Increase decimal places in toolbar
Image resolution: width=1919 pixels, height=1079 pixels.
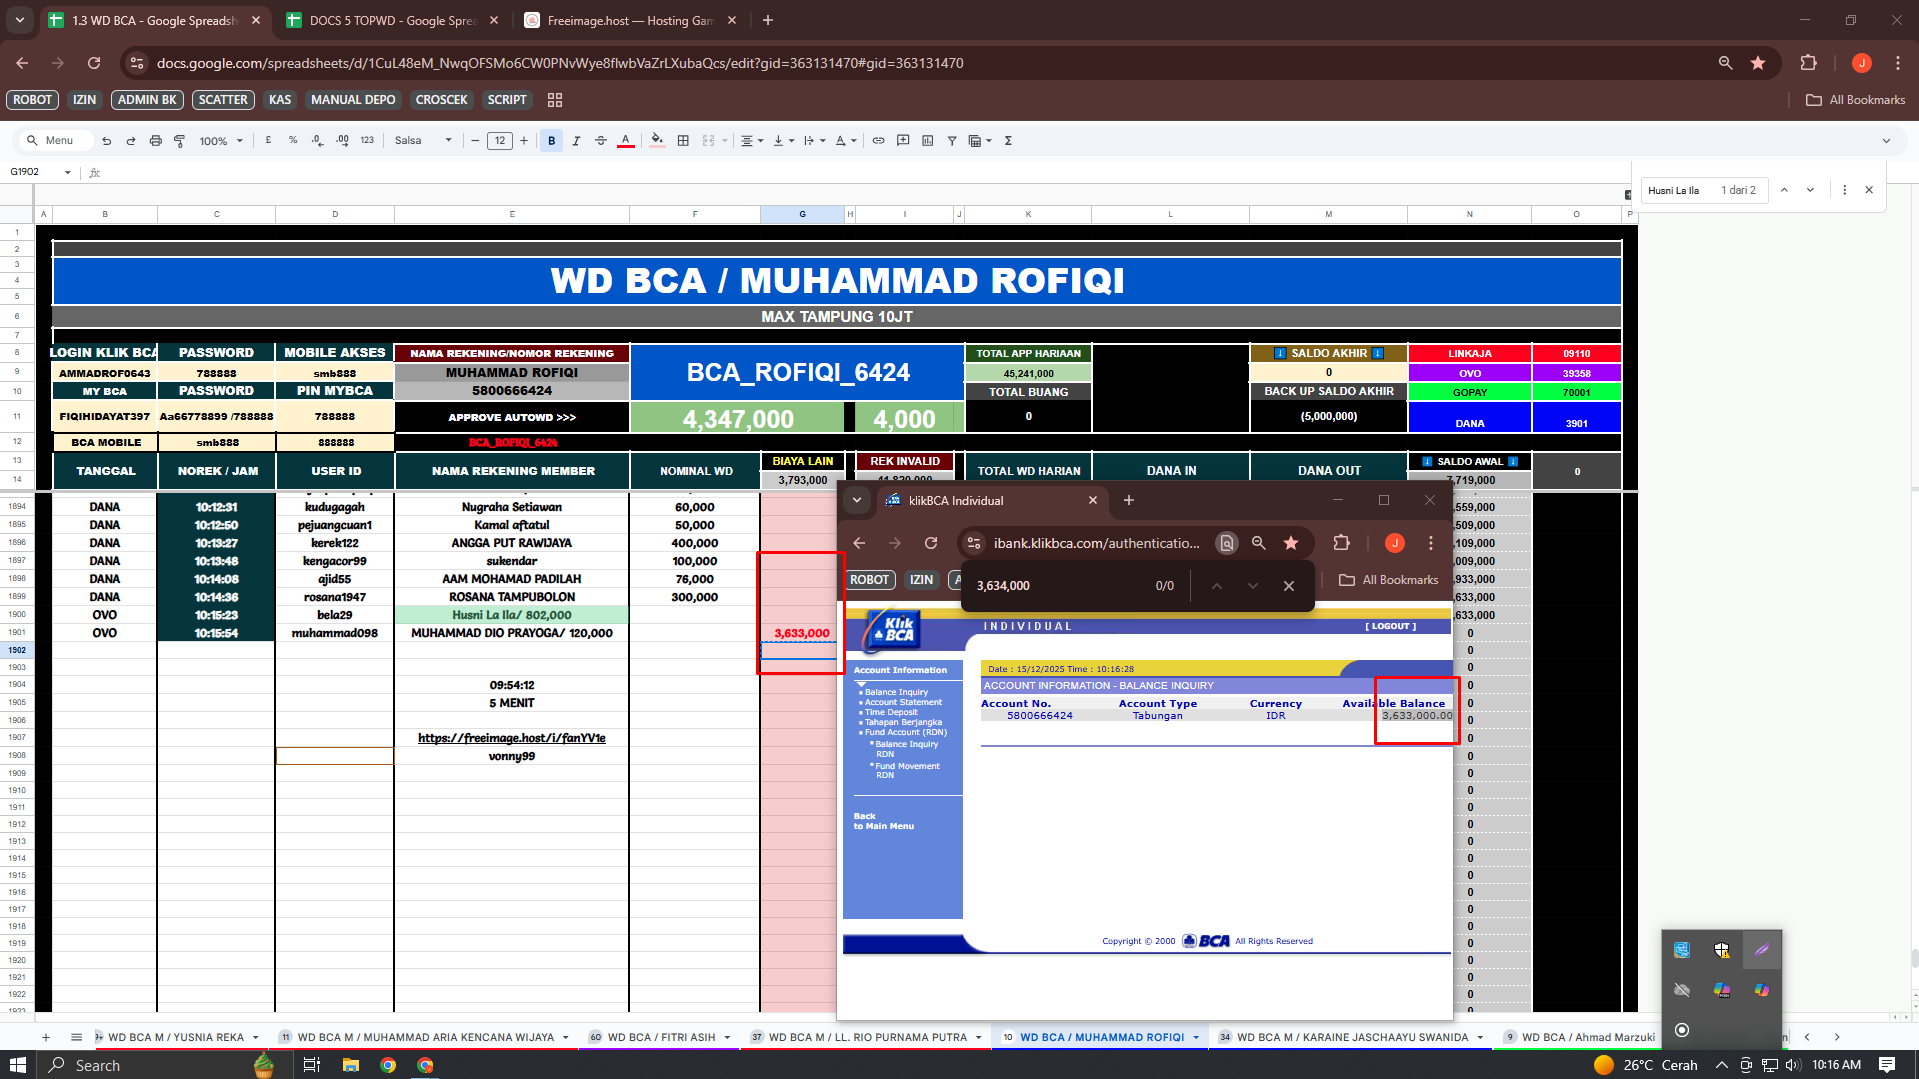coord(342,141)
